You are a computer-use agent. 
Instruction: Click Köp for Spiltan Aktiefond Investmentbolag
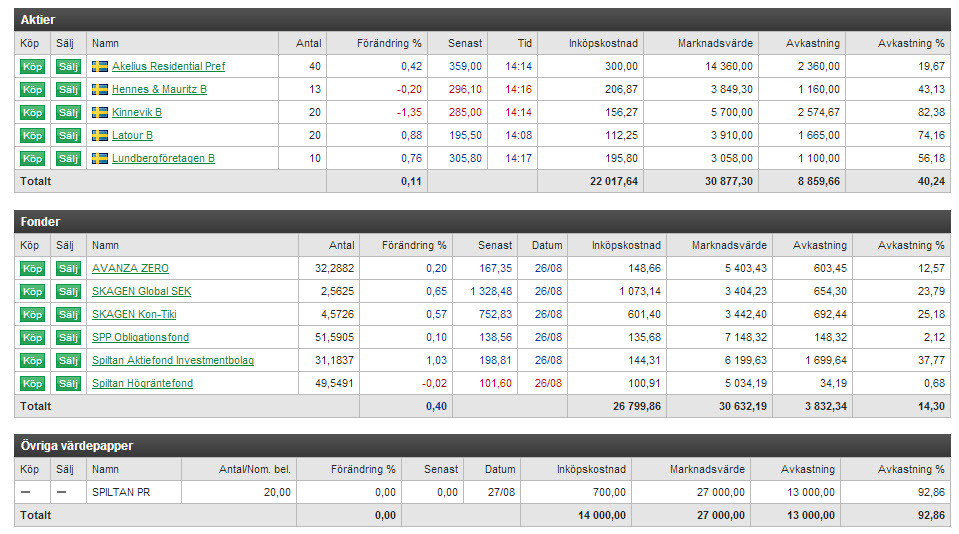pos(32,361)
